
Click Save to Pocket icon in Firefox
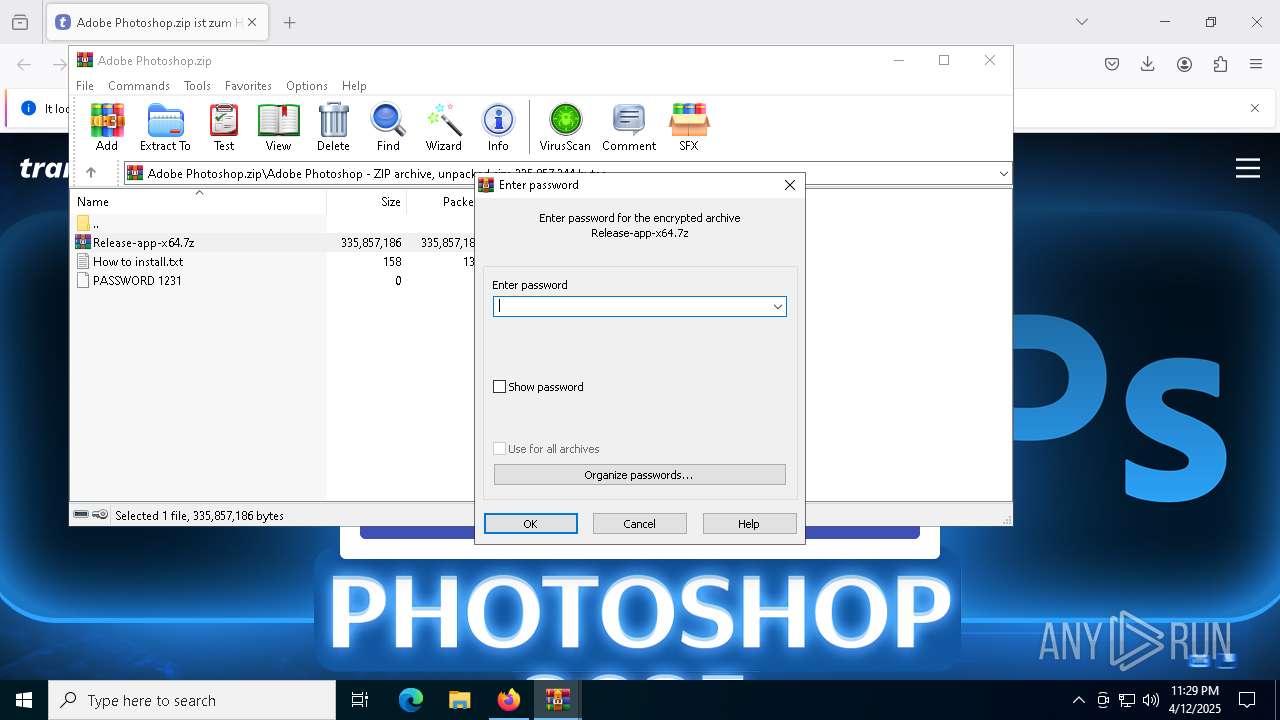click(1111, 64)
